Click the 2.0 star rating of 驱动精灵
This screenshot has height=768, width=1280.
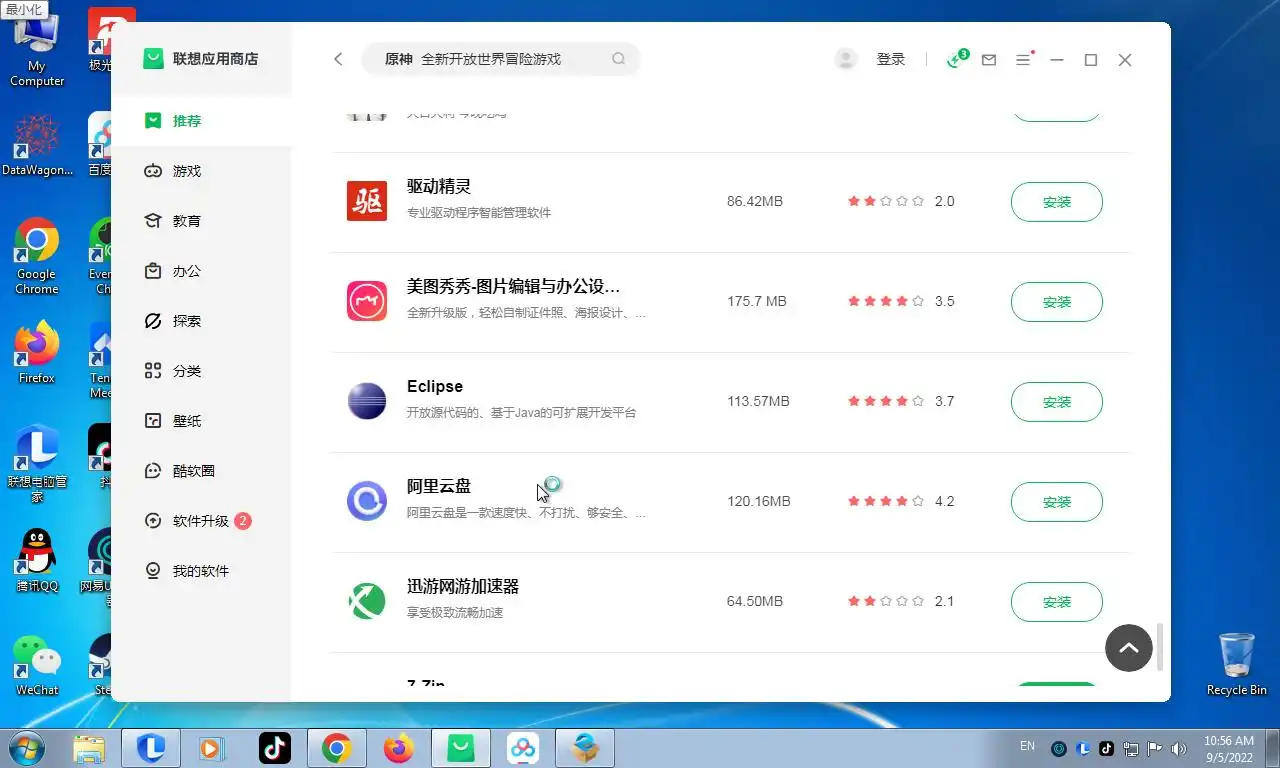pos(901,201)
